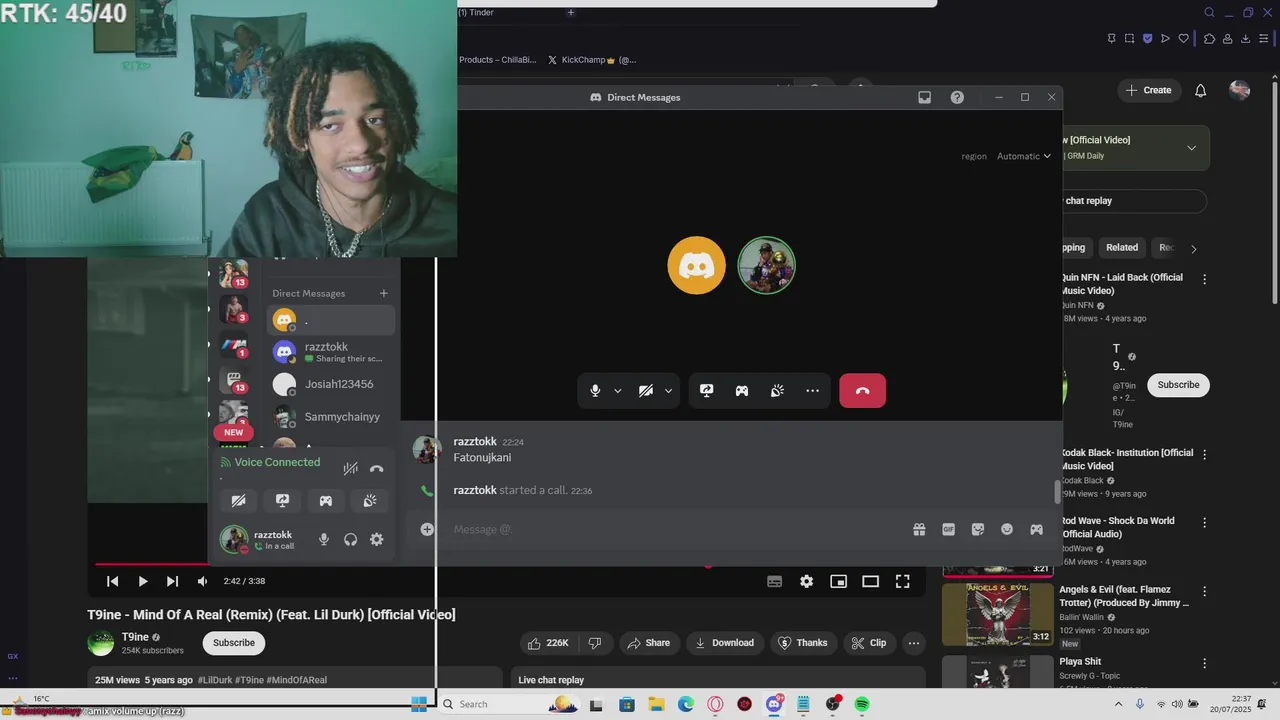1280x720 pixels.
Task: Play the YouTube video
Action: pos(143,581)
